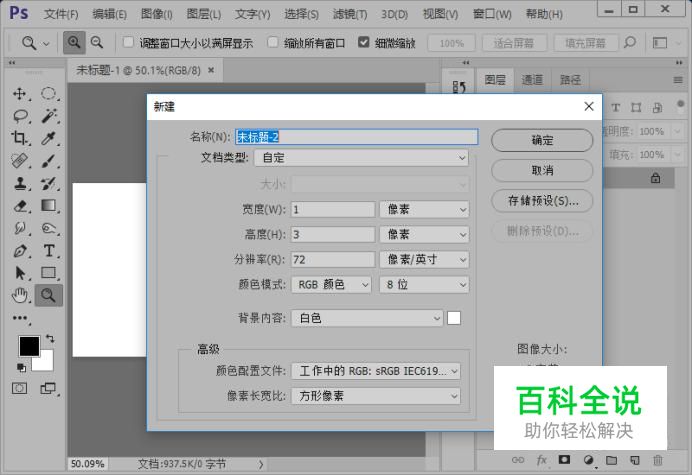Select the Brush tool
Image resolution: width=692 pixels, height=475 pixels.
(x=49, y=161)
